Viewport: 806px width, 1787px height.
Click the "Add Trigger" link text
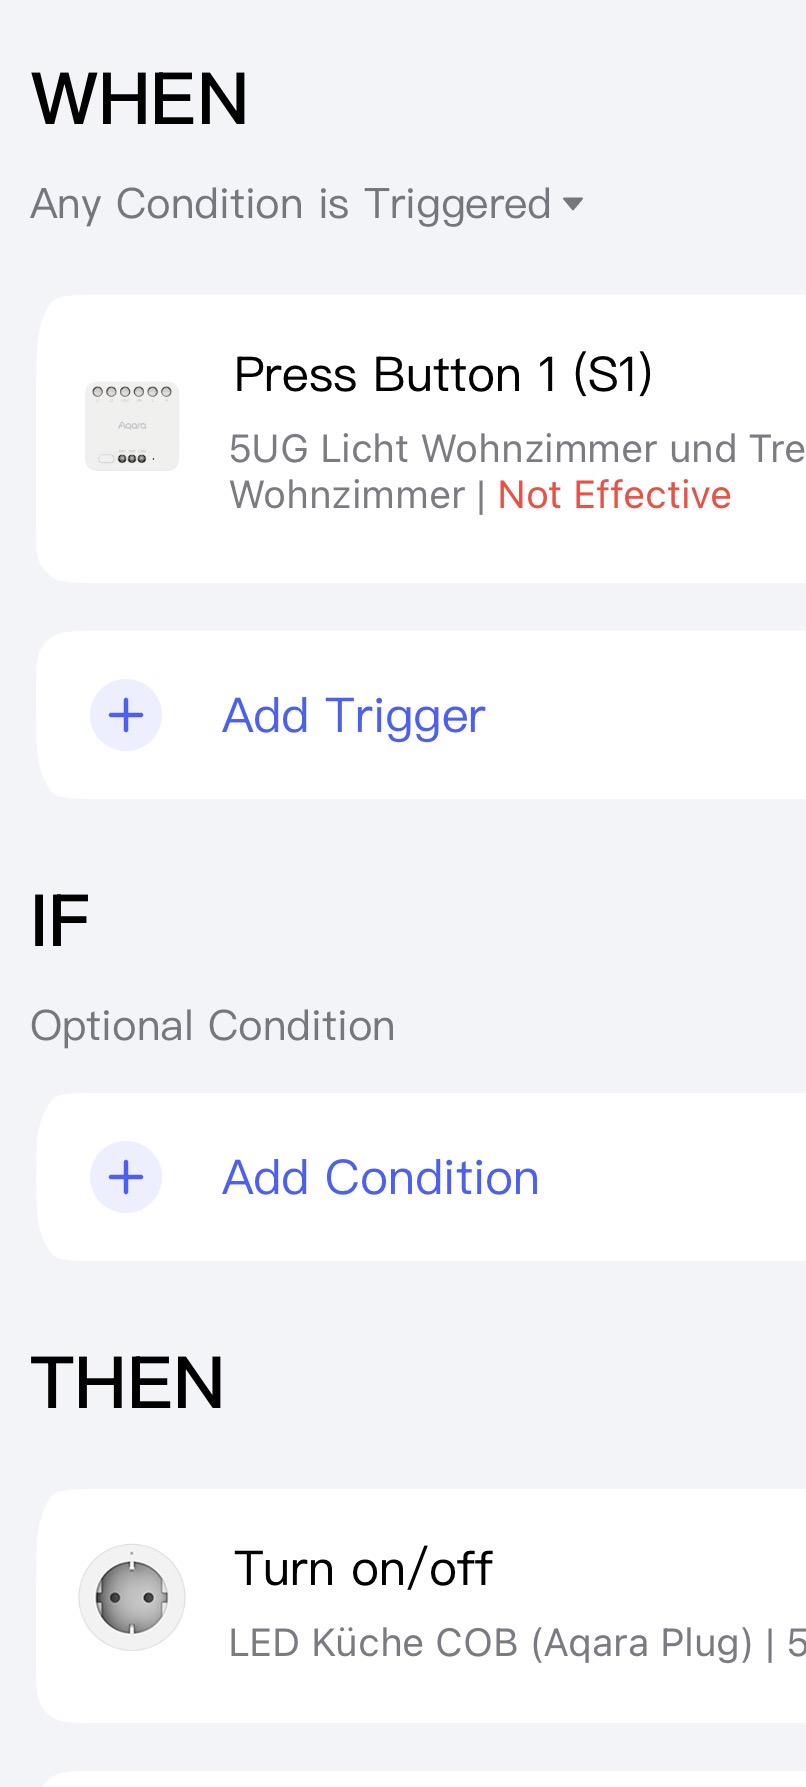coord(353,716)
